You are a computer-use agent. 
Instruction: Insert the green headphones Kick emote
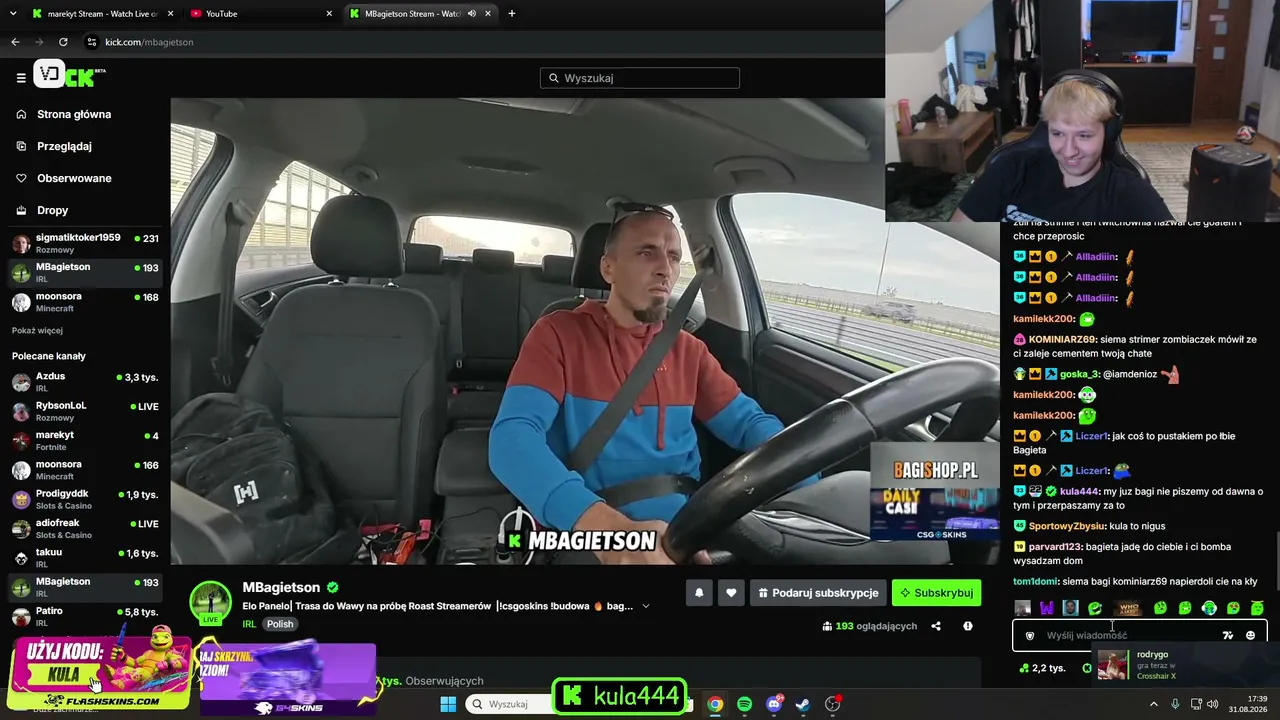(1209, 608)
